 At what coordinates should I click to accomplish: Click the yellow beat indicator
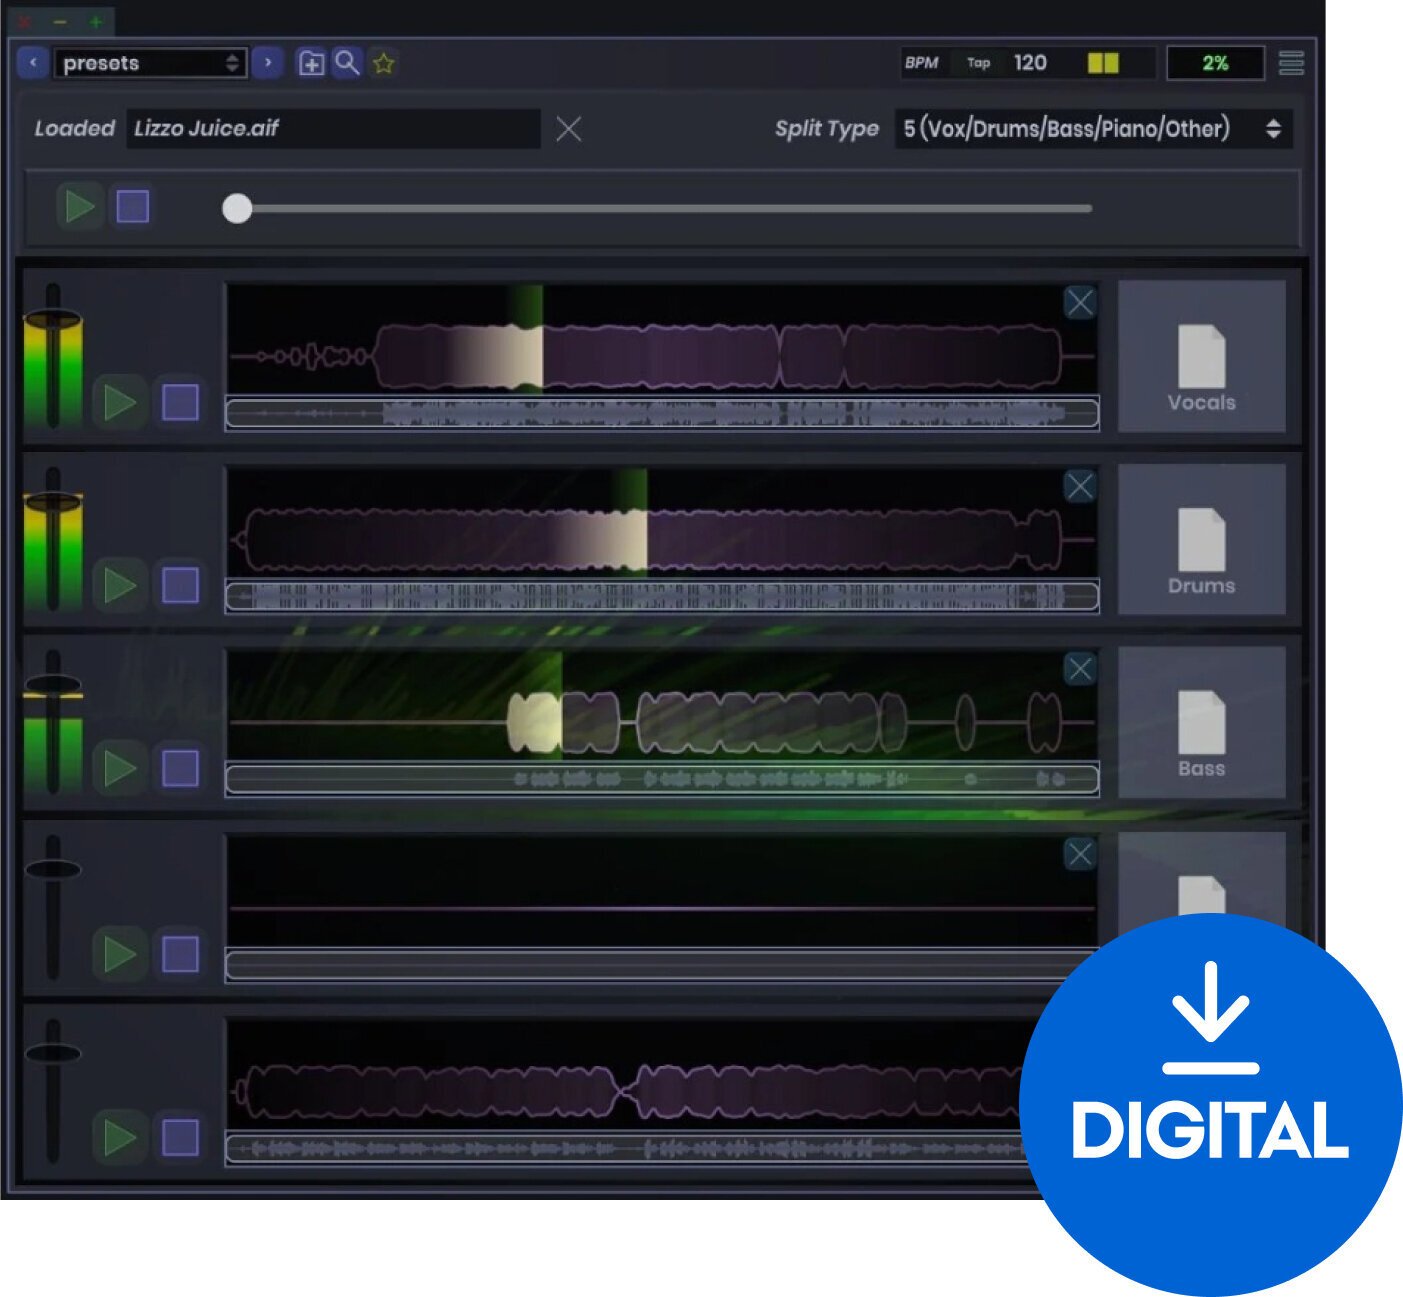tap(1103, 63)
